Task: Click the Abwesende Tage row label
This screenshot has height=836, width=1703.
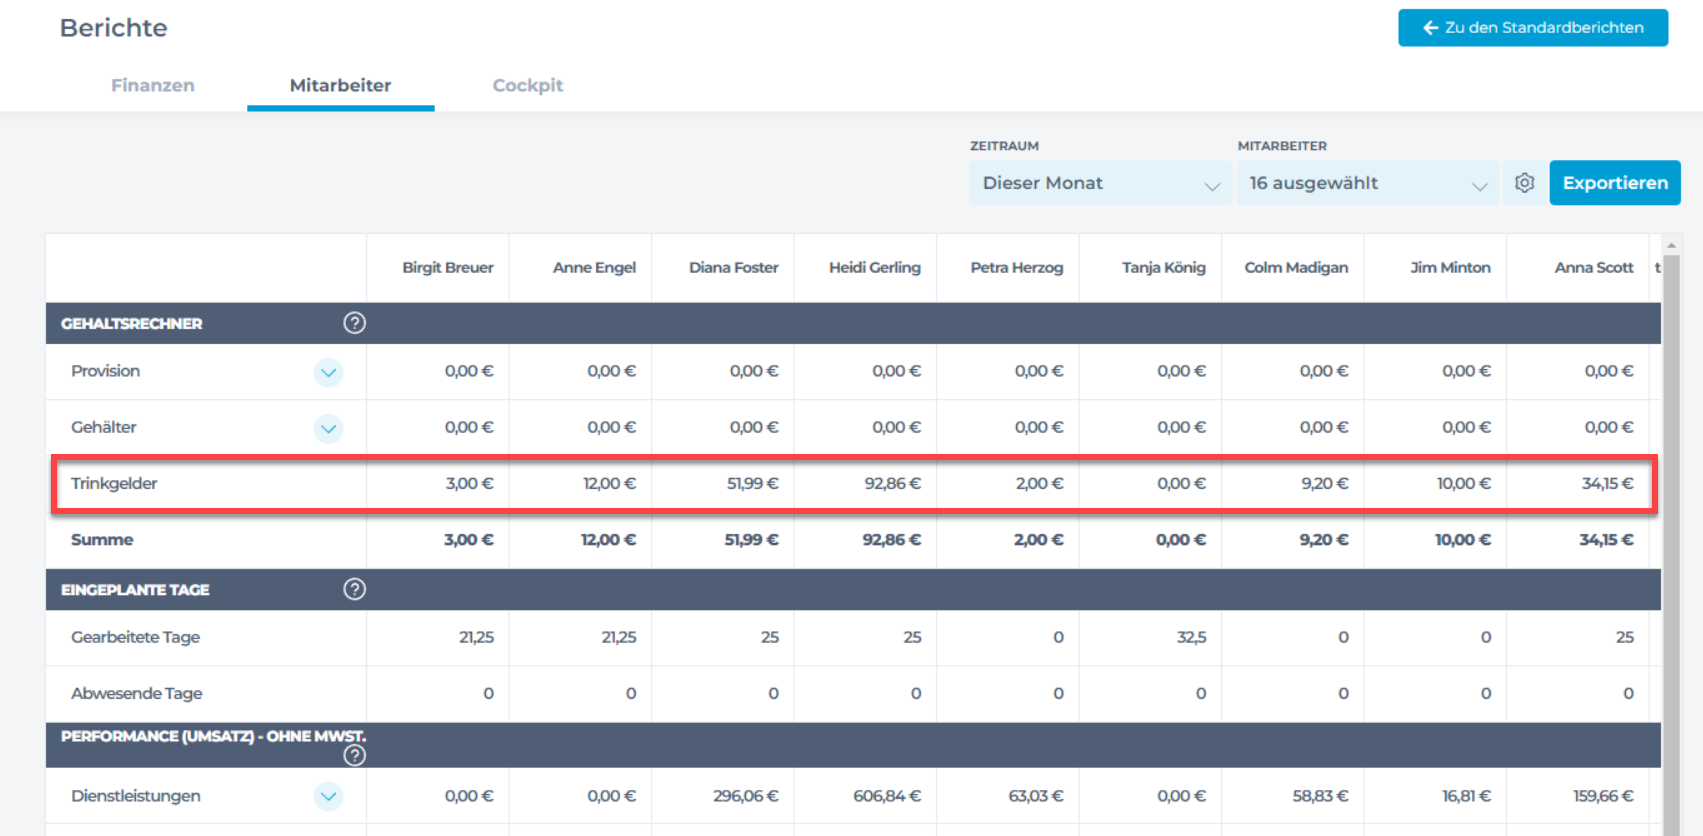Action: (x=136, y=693)
